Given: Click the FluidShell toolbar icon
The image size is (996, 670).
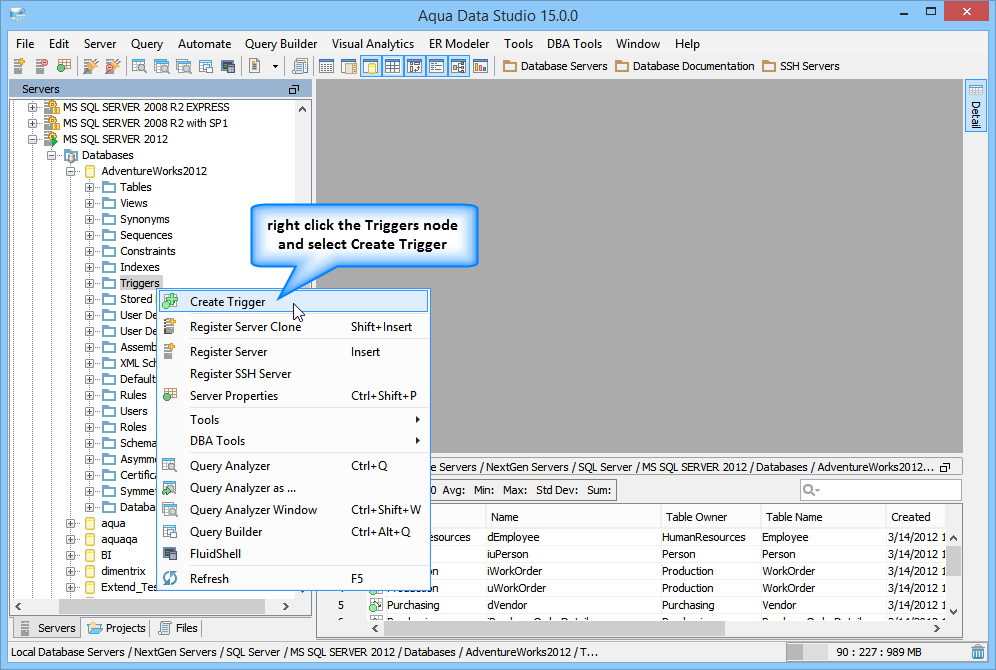Looking at the screenshot, I should coord(228,66).
